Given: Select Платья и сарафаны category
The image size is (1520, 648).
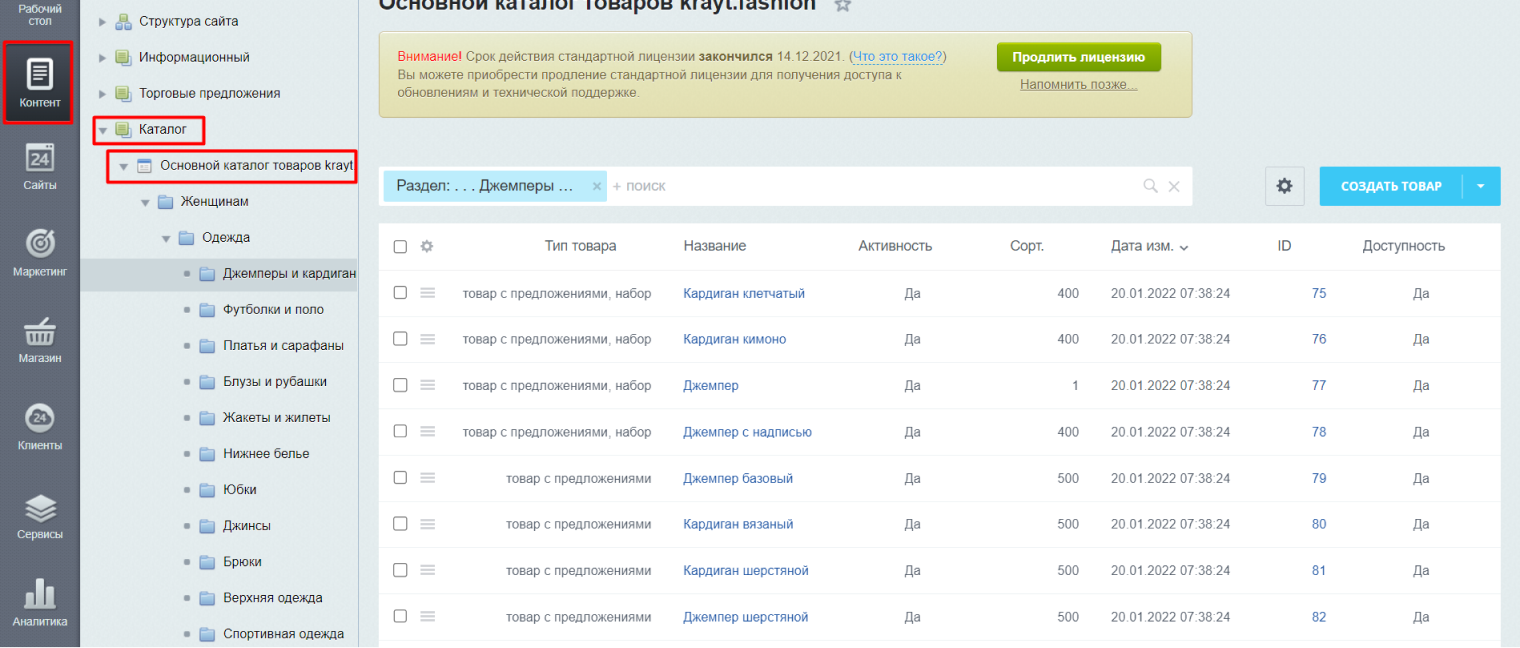Looking at the screenshot, I should point(283,346).
